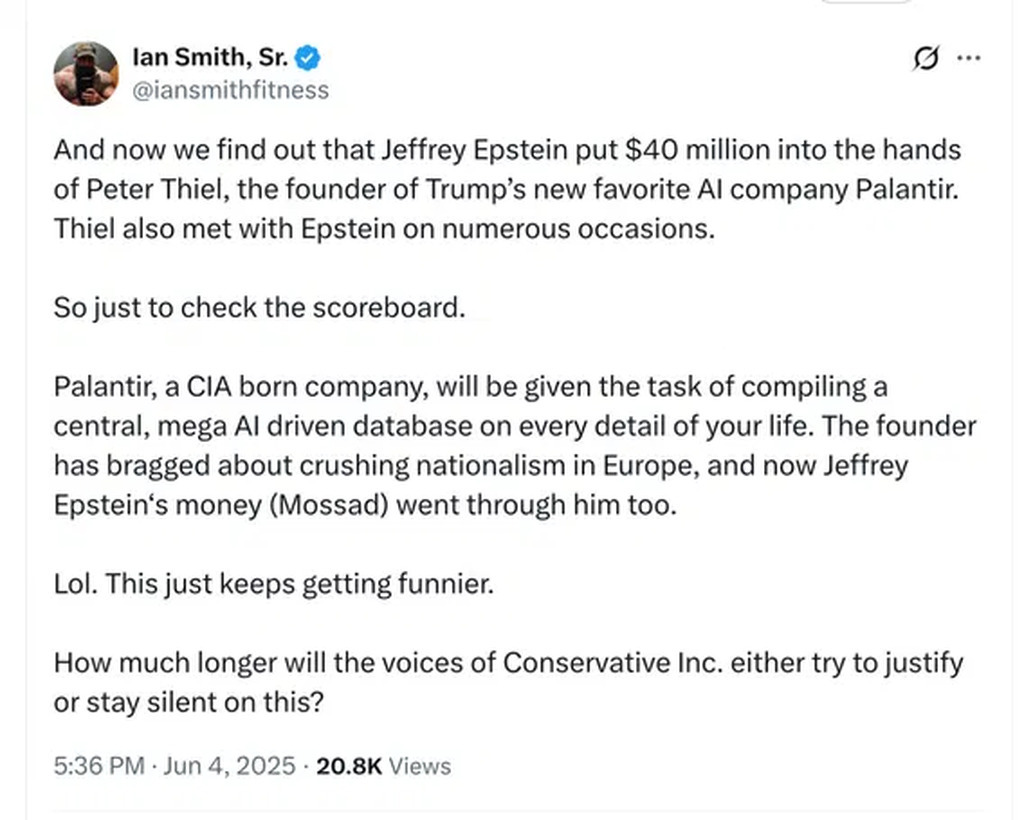Select the line "So just to check the scoreboard."
The width and height of the screenshot is (1024, 820).
click(259, 308)
